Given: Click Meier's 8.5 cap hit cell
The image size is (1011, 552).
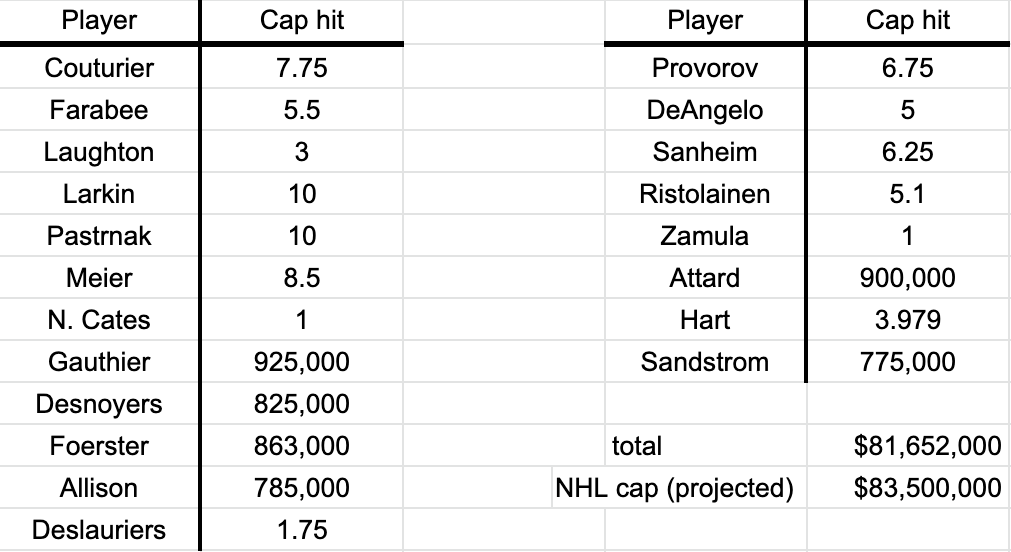Looking at the screenshot, I should (301, 278).
